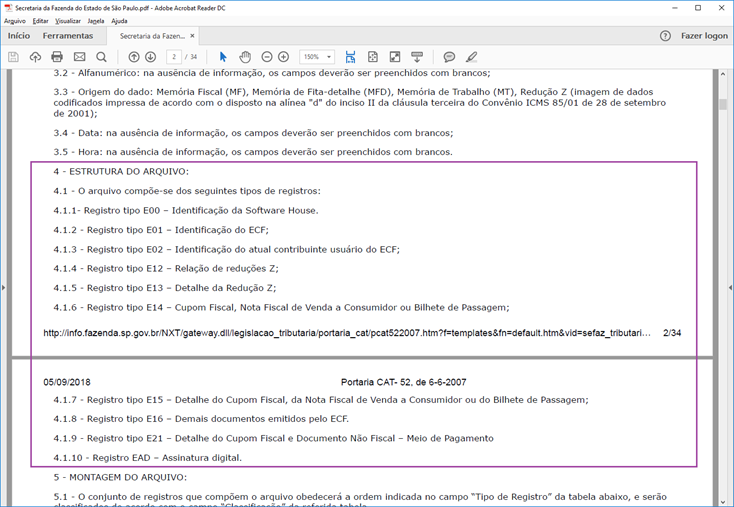Activate the Hand pan tool

tap(245, 57)
